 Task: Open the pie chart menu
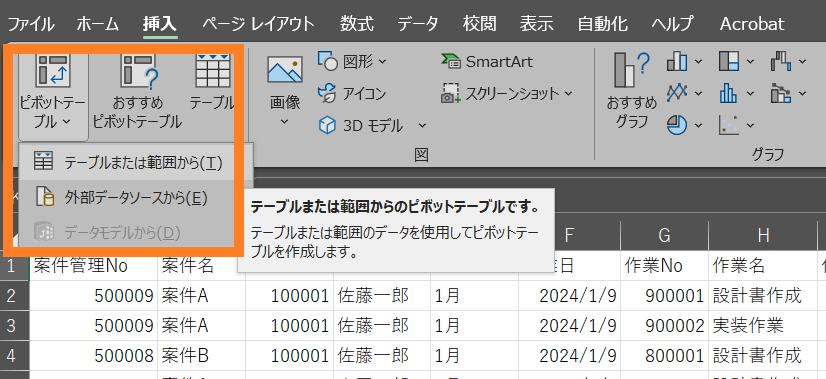pos(684,125)
